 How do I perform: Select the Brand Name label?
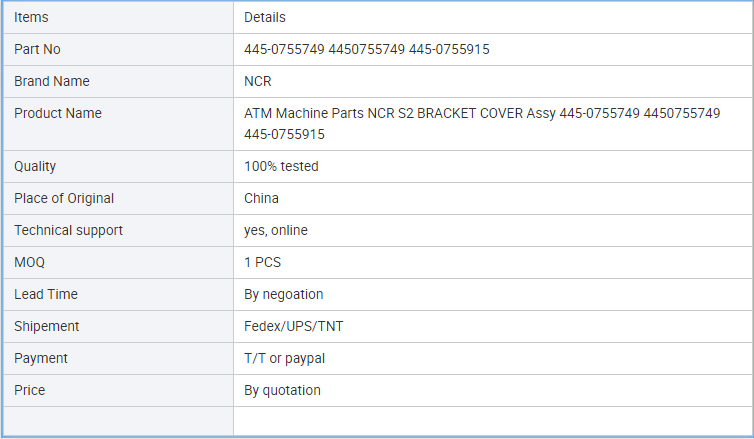pyautogui.click(x=51, y=81)
